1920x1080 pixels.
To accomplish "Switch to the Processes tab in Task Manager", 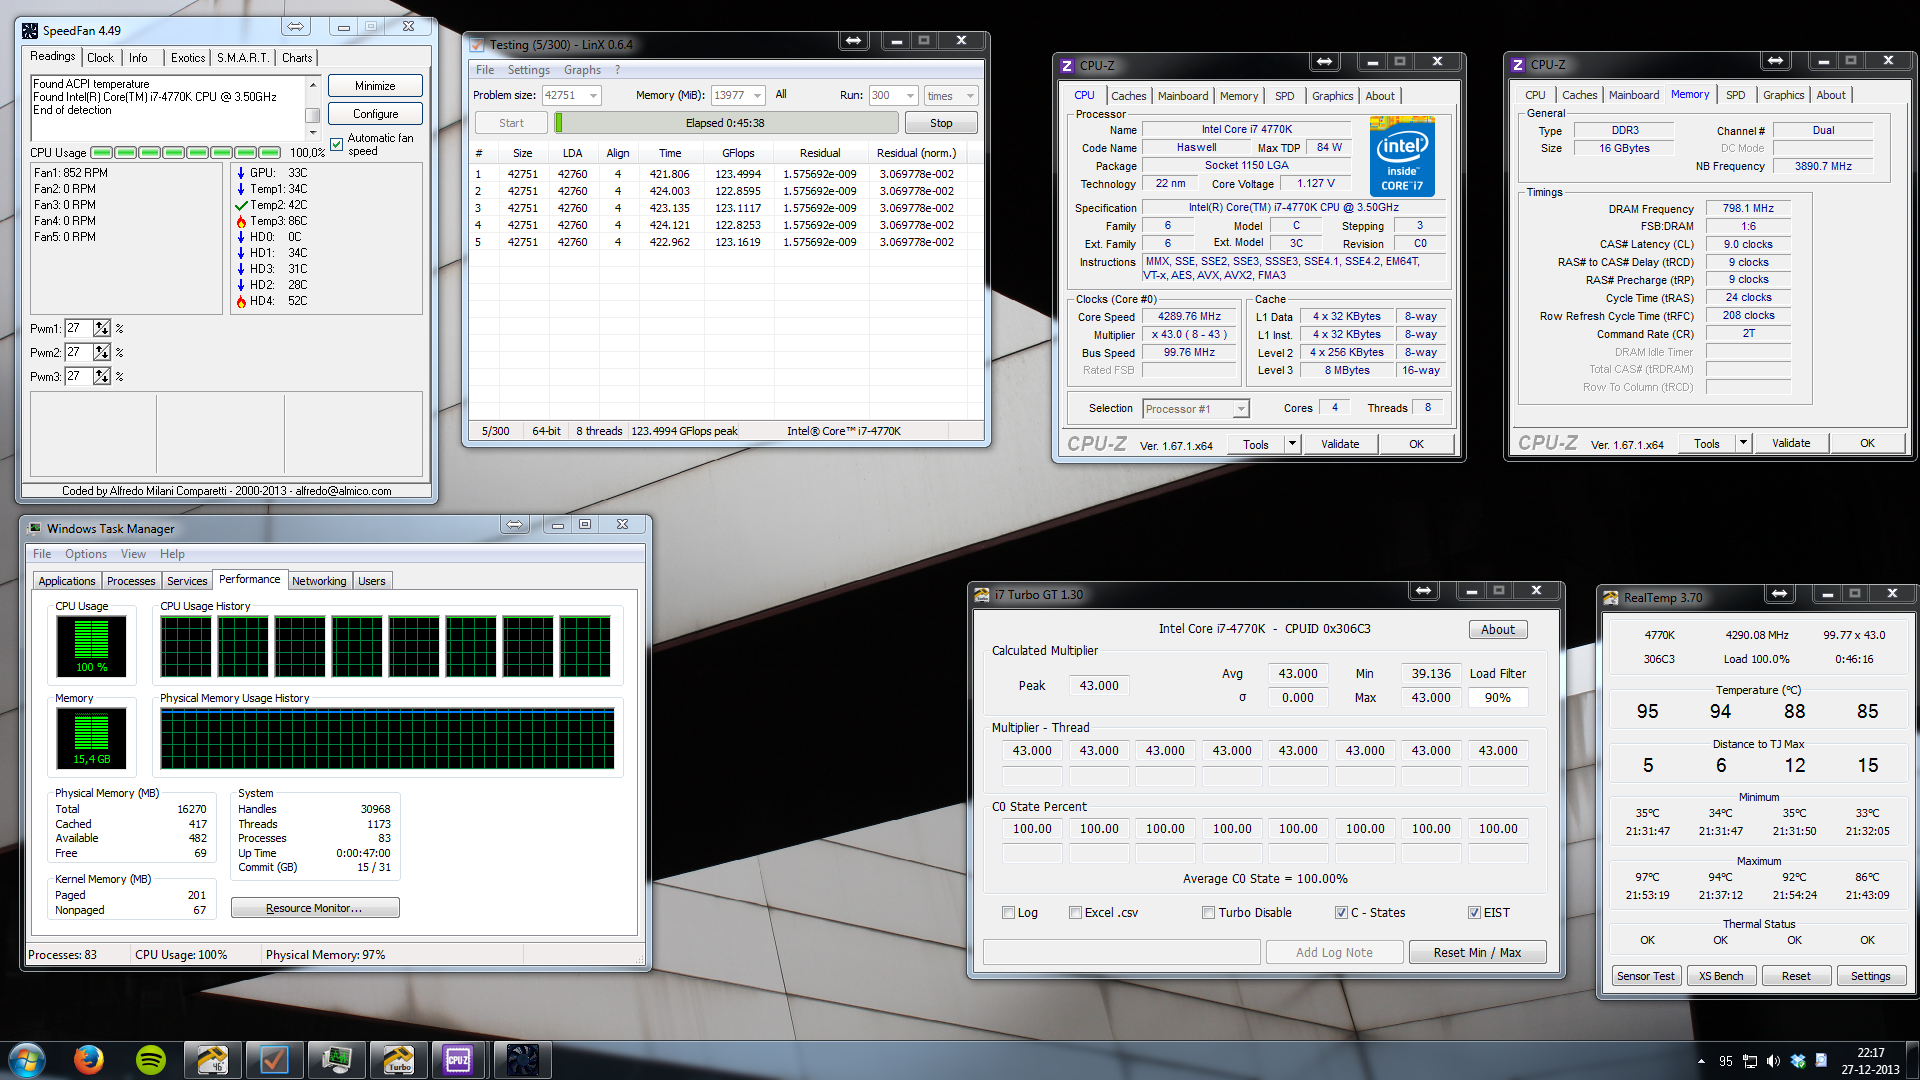I will [x=131, y=581].
